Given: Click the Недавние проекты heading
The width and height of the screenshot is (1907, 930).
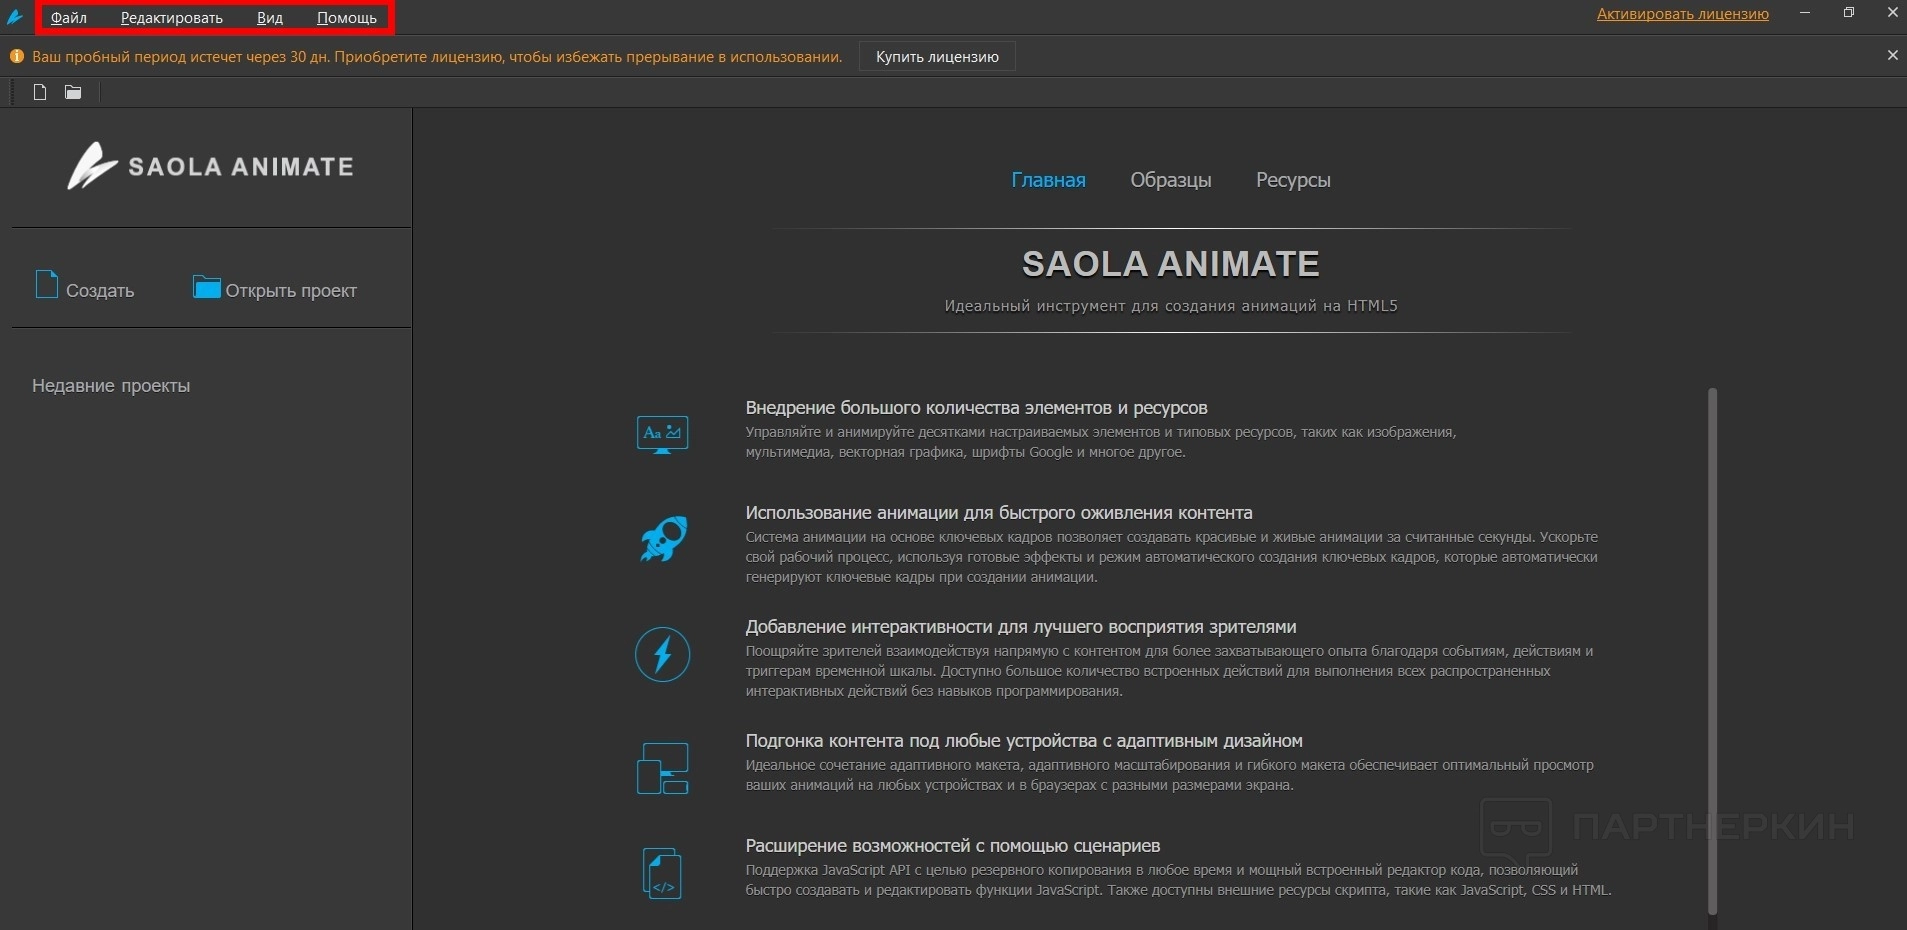Looking at the screenshot, I should click(111, 386).
